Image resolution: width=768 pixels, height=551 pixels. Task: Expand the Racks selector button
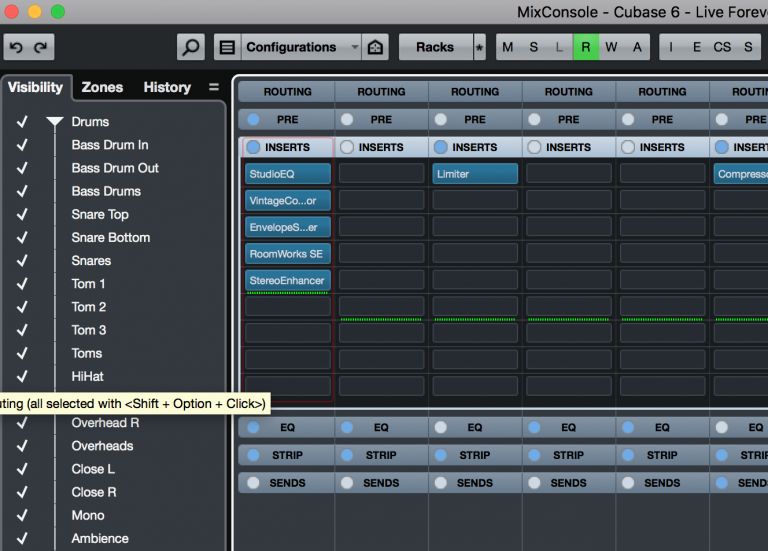(434, 47)
